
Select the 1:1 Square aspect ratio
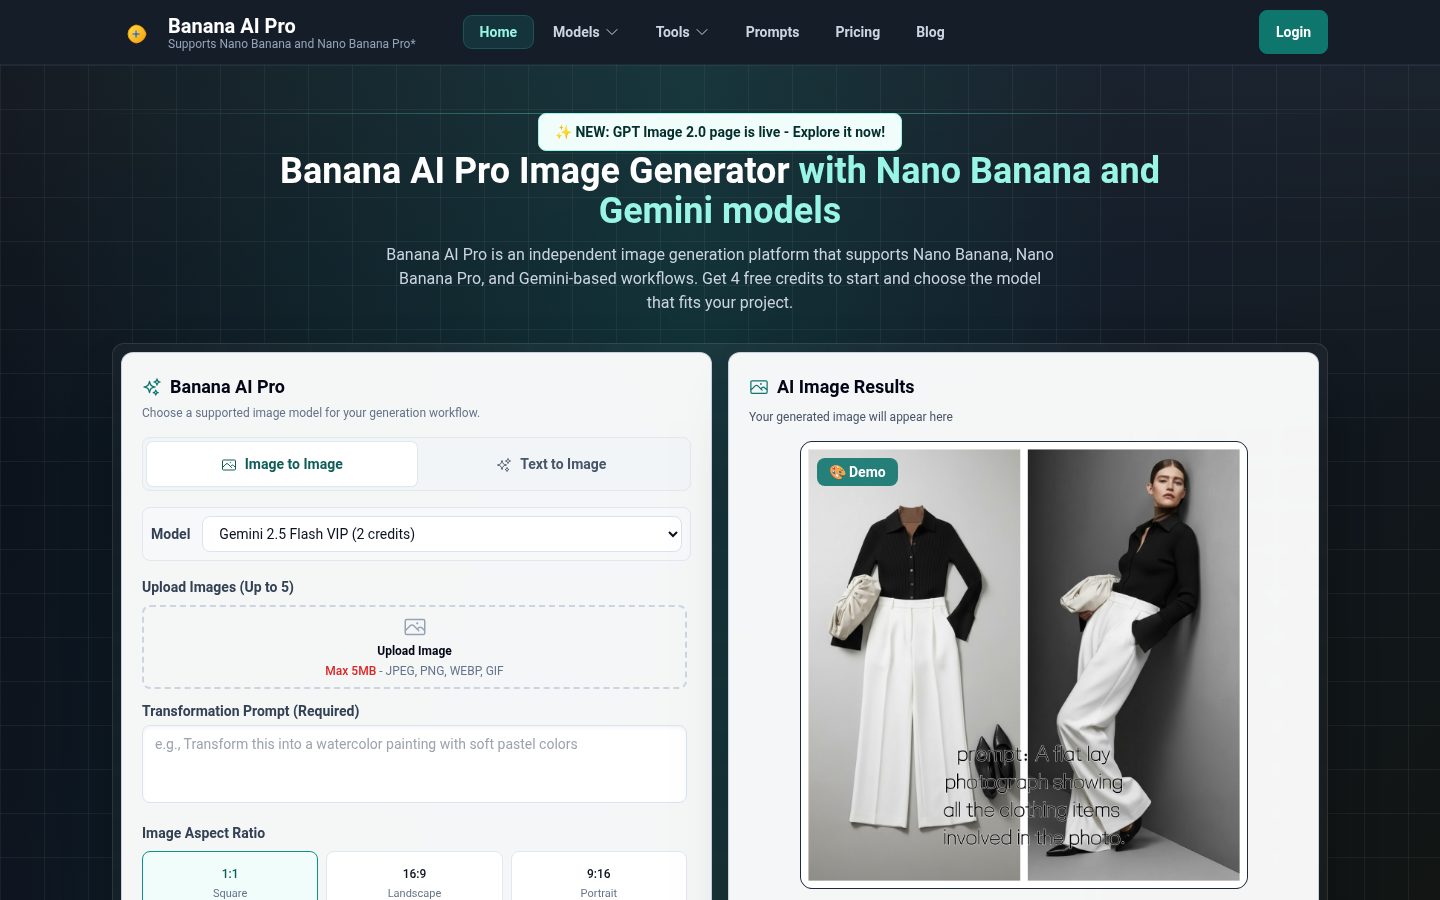pos(230,878)
